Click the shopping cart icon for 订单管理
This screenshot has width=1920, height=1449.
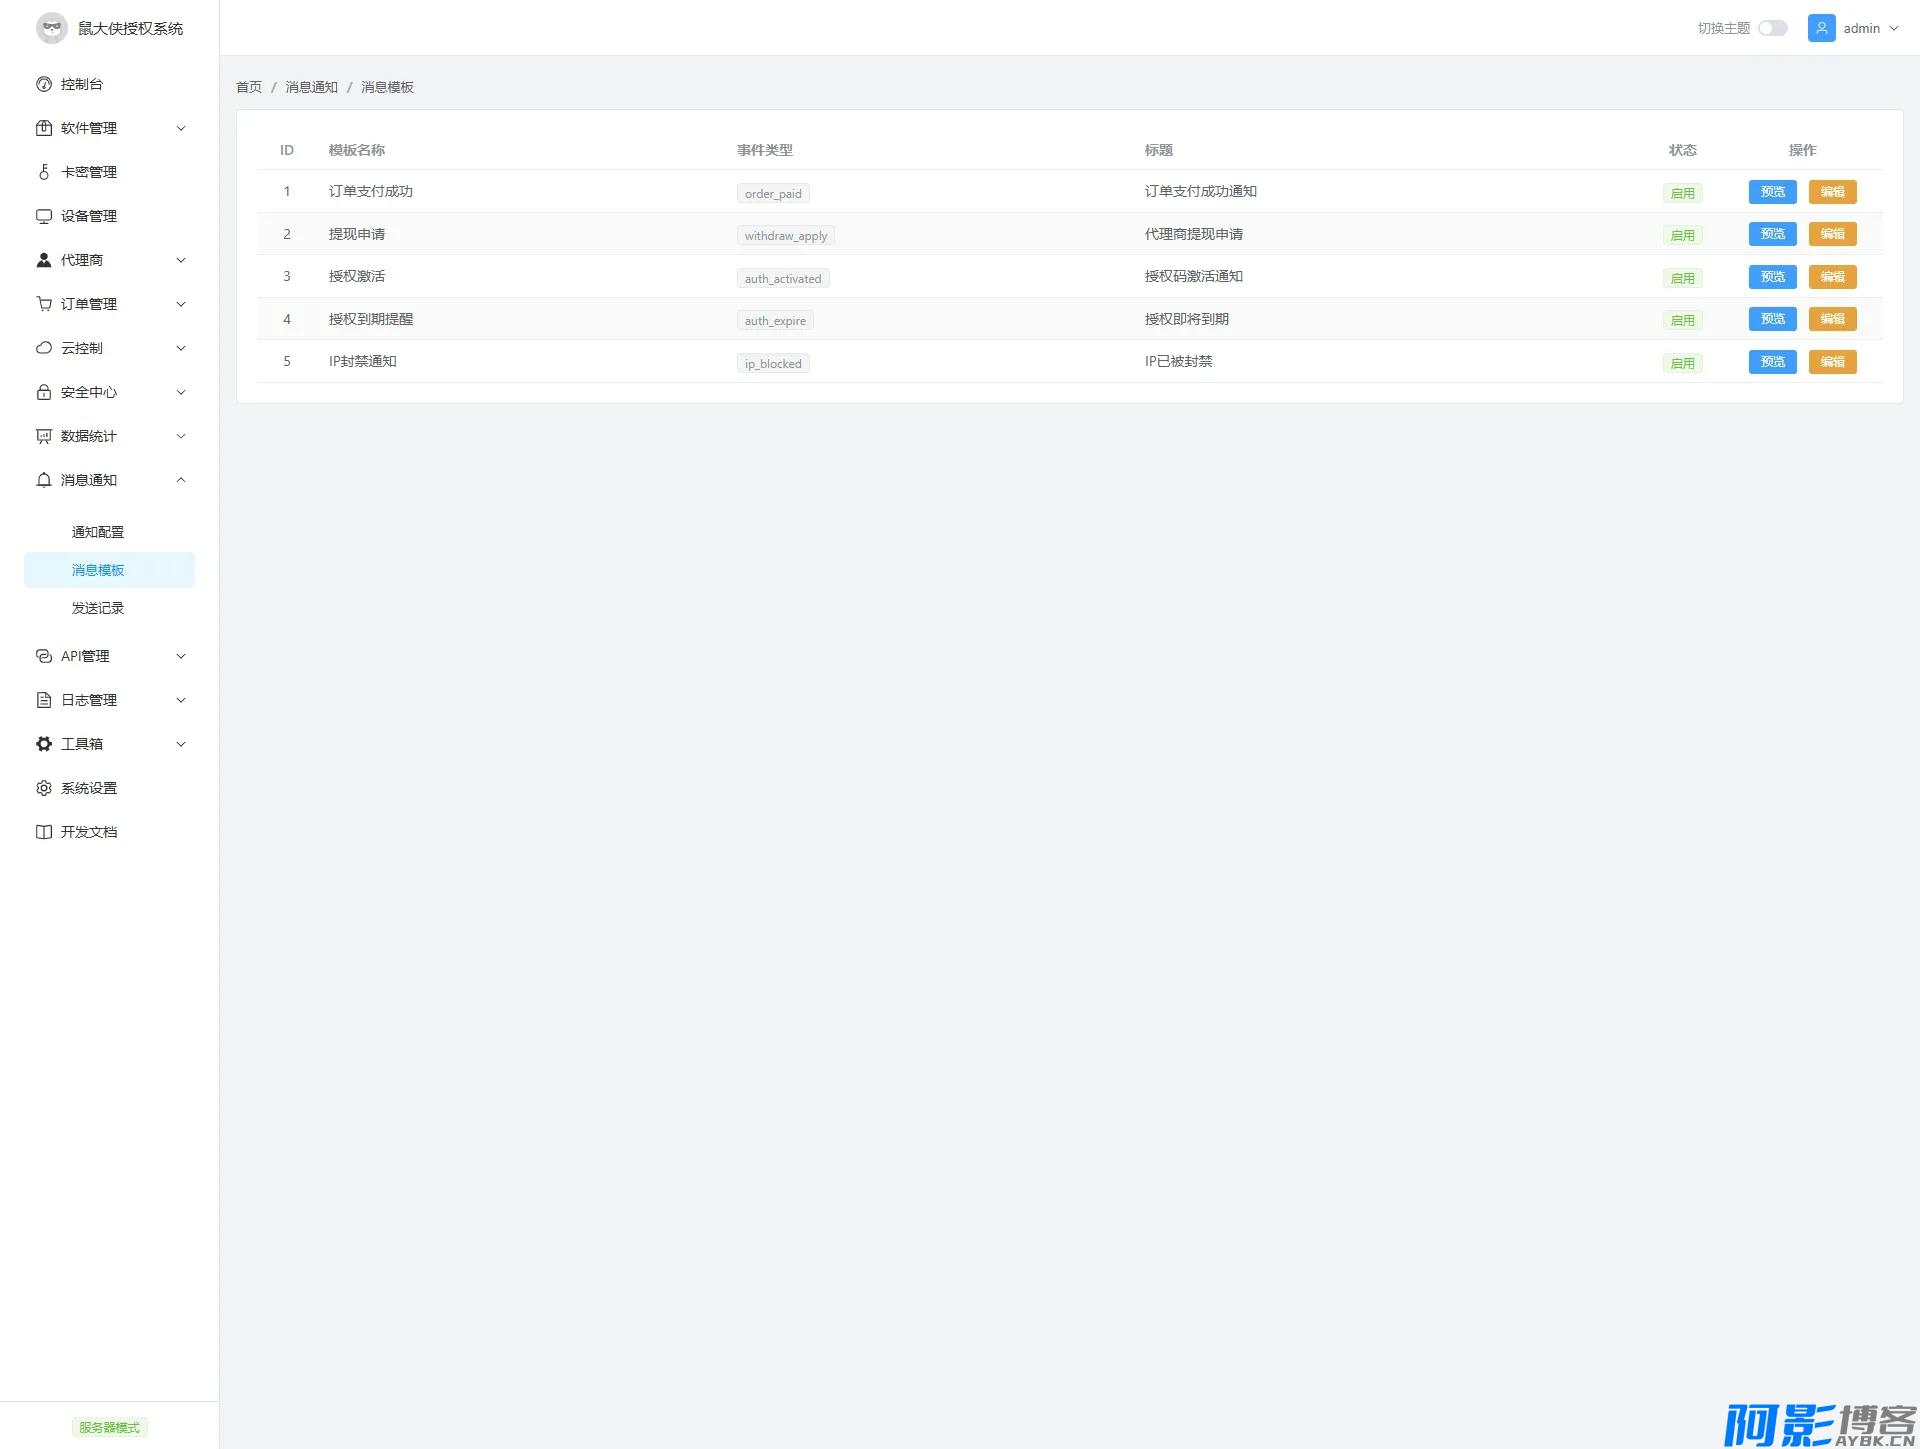tap(44, 304)
